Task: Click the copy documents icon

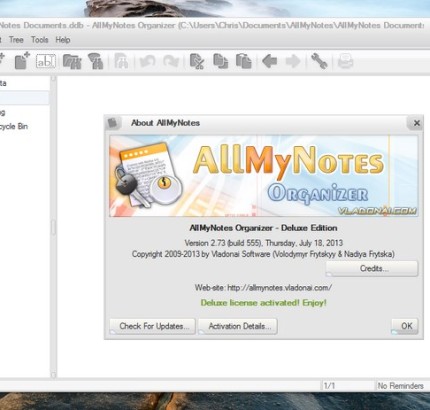Action: pyautogui.click(x=221, y=61)
